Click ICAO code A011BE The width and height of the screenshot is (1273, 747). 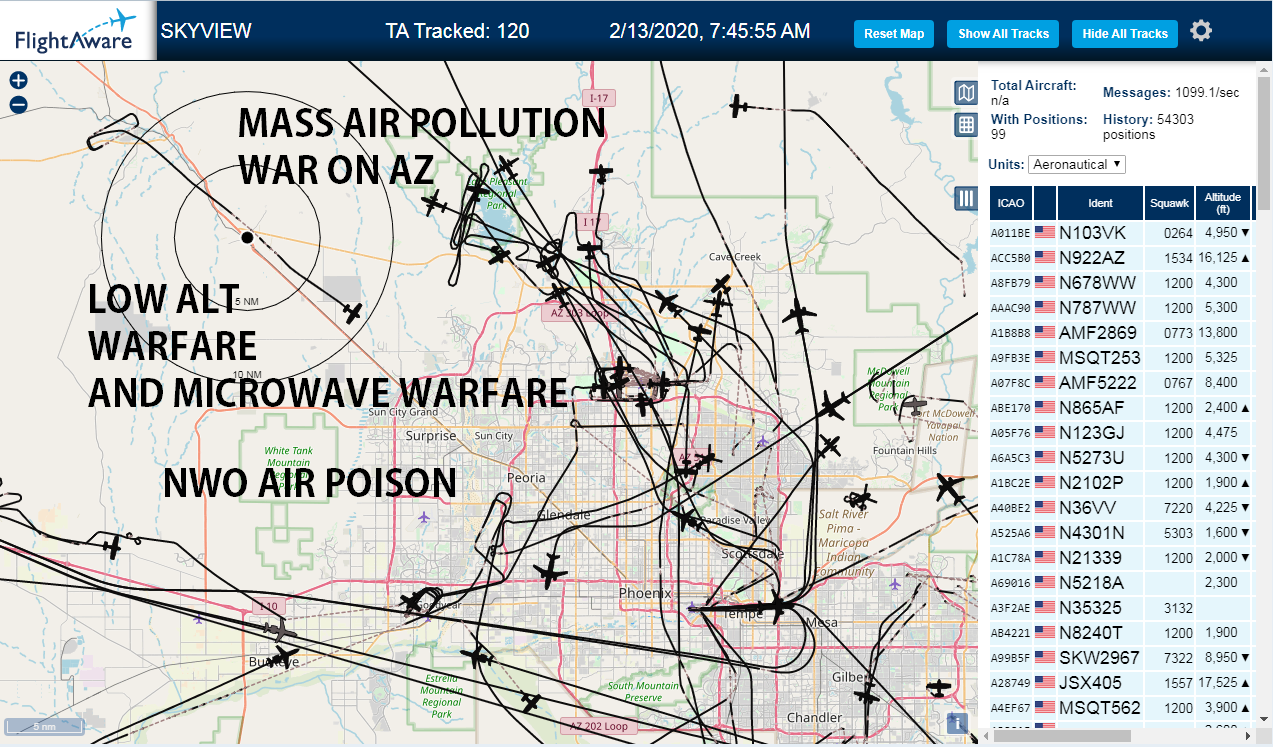(1010, 233)
